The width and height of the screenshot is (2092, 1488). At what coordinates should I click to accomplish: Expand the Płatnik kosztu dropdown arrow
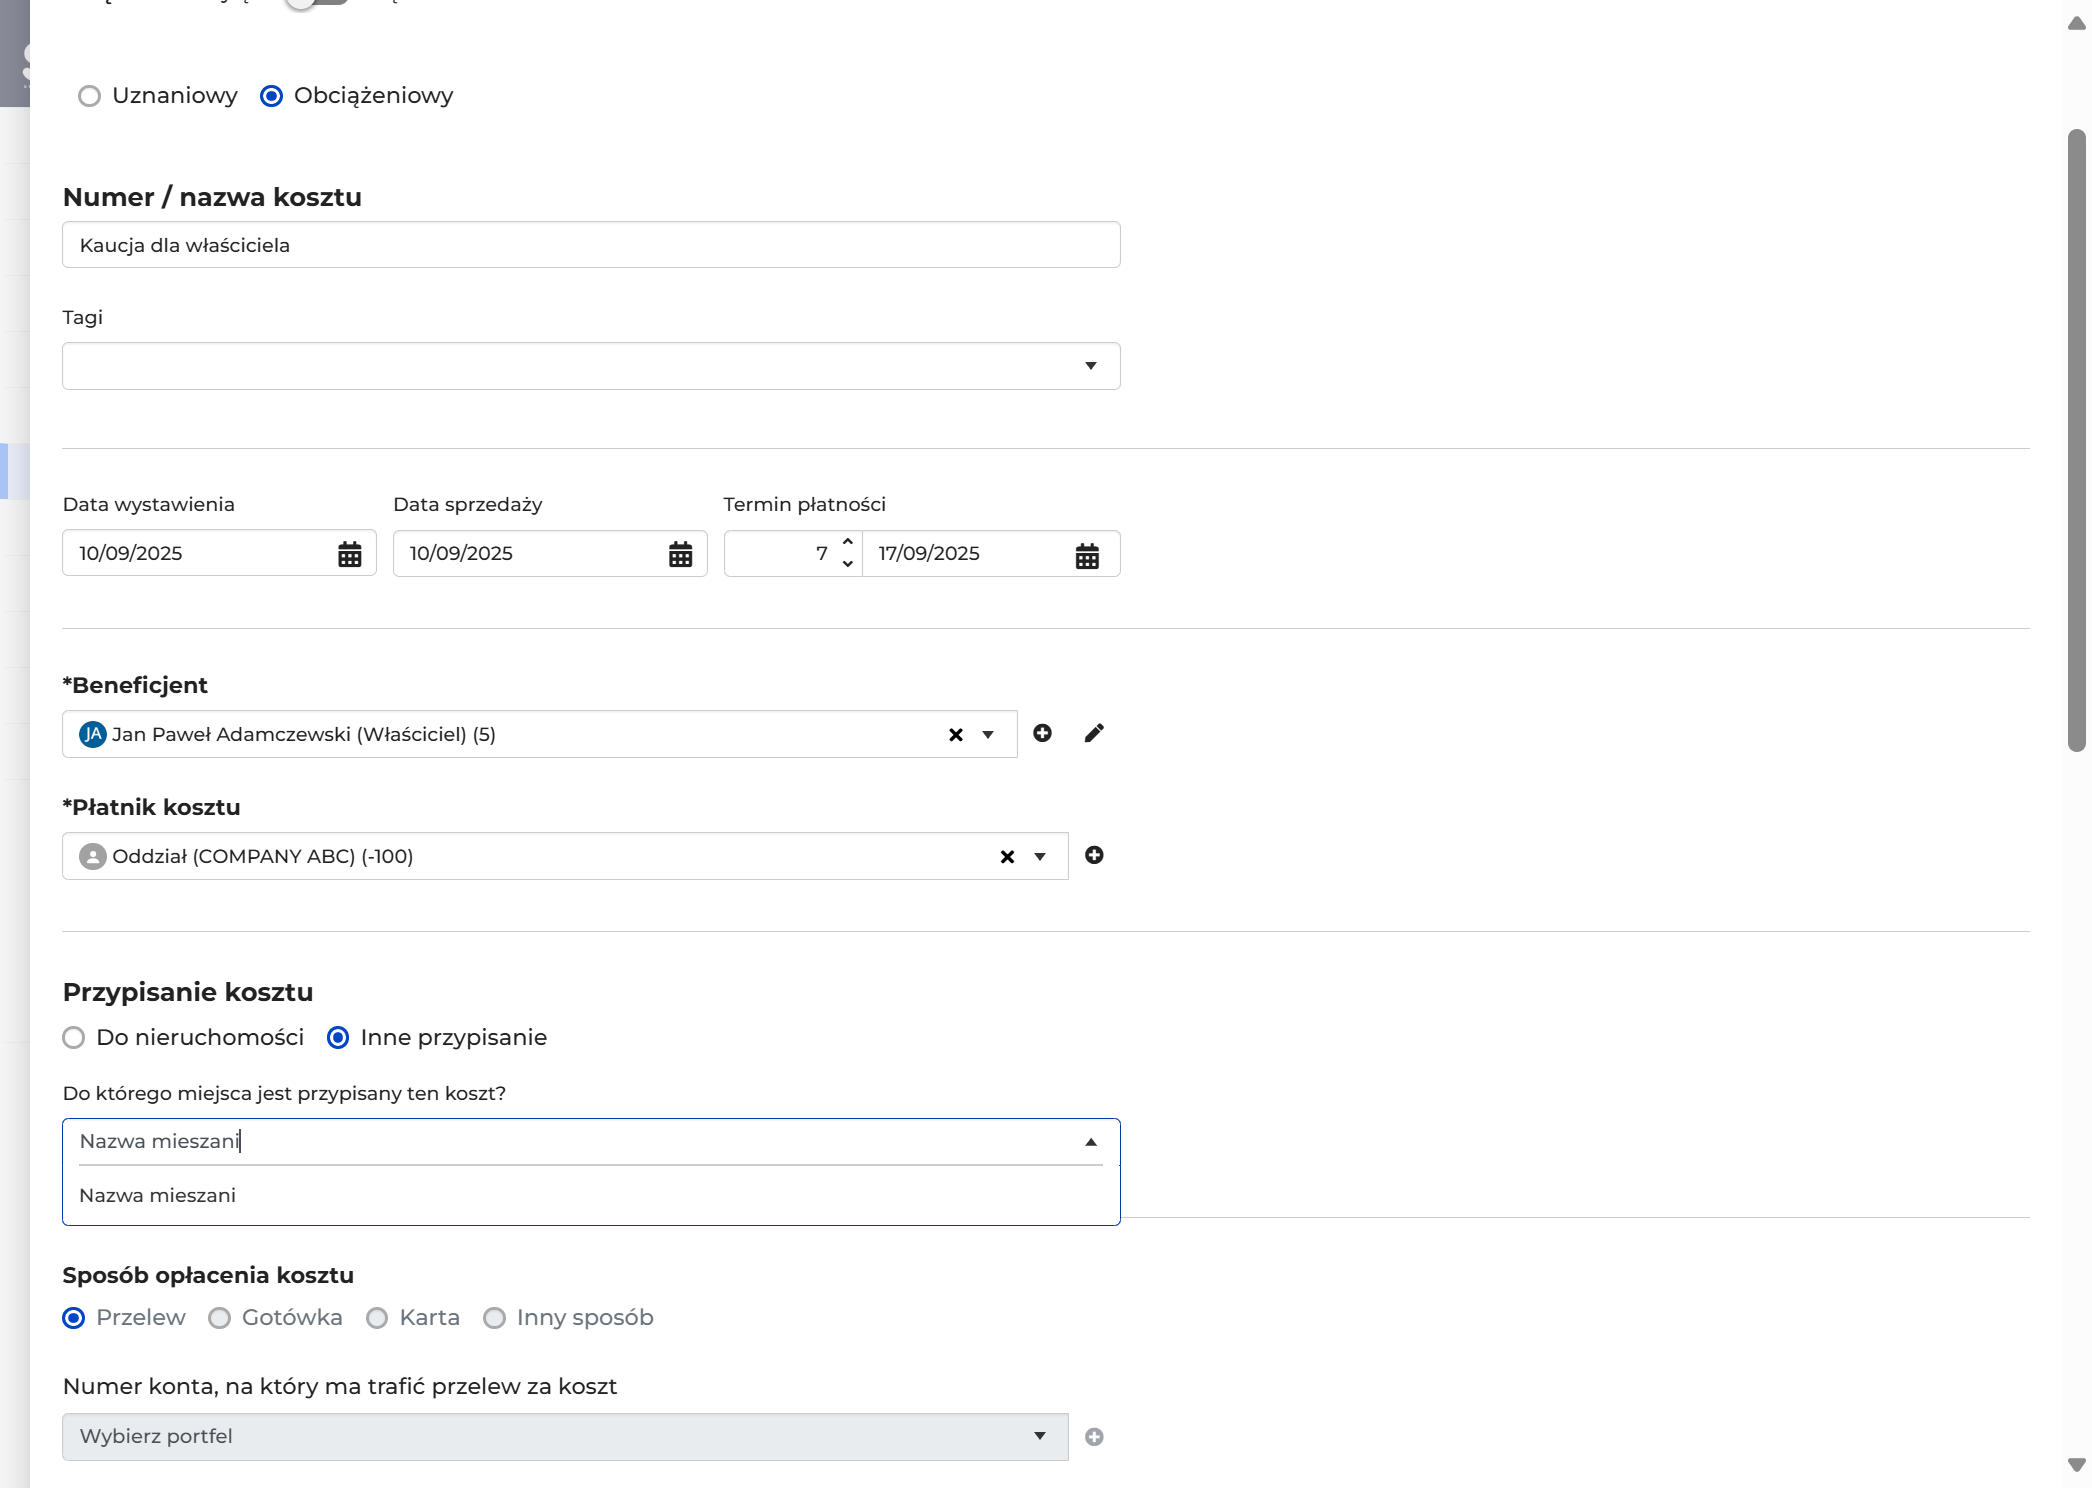pyautogui.click(x=1040, y=857)
